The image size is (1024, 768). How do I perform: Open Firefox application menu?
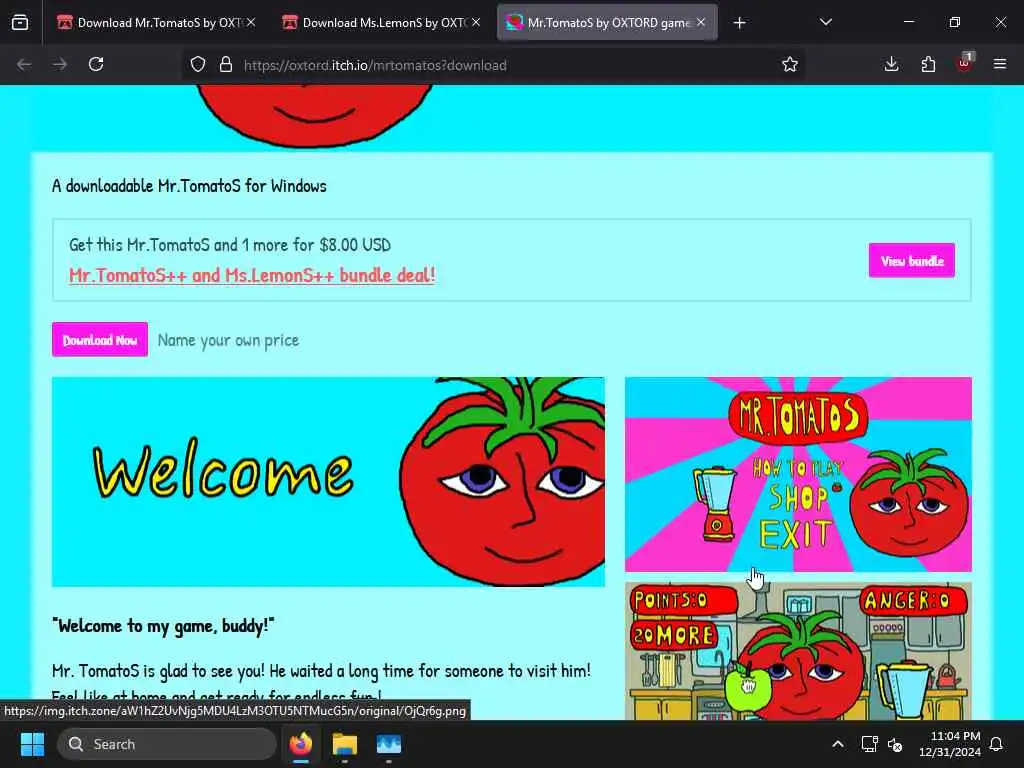1000,64
